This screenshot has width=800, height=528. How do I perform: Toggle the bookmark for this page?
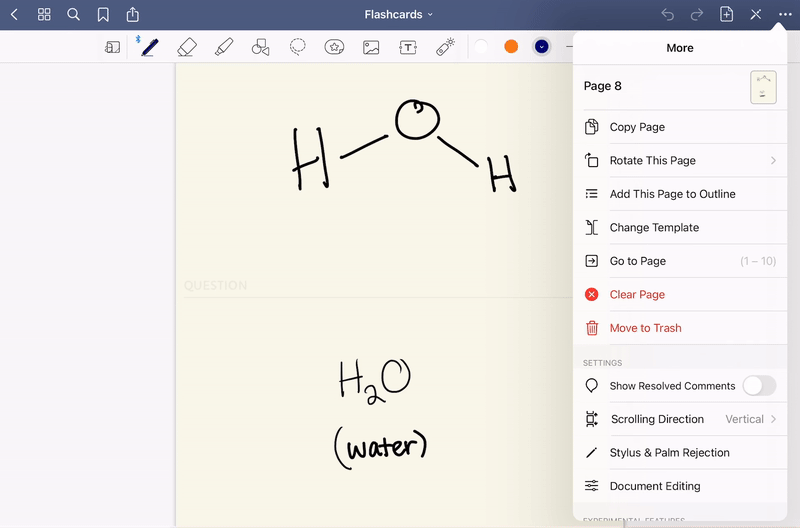[103, 14]
